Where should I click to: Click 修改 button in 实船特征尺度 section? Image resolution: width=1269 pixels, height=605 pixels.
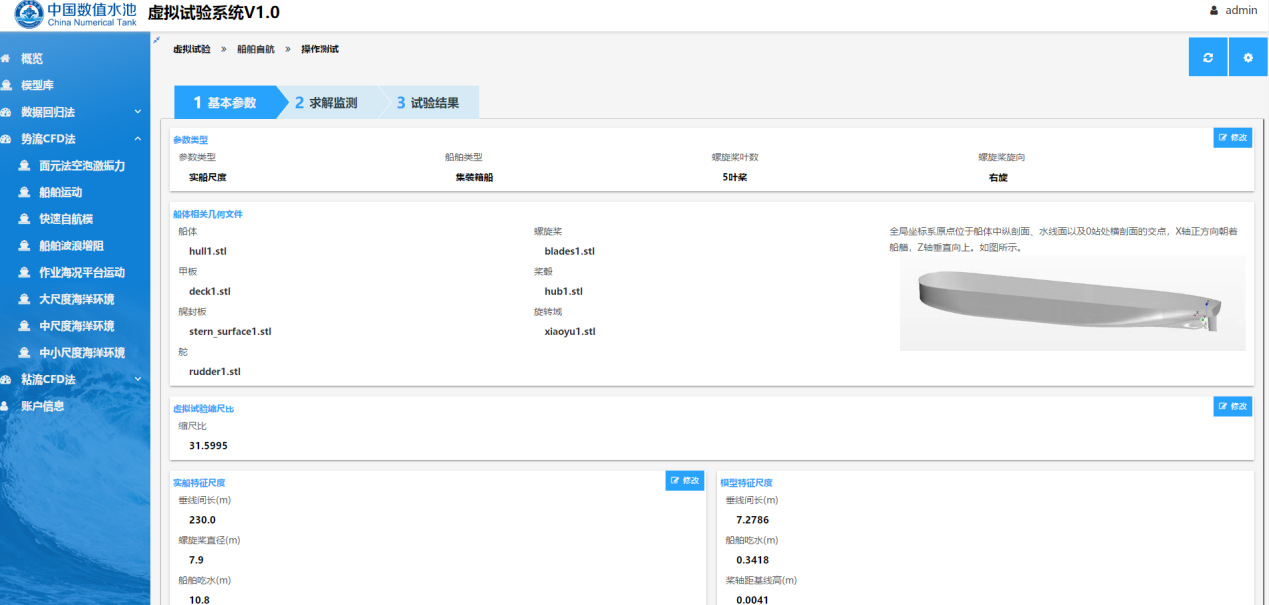[x=685, y=481]
